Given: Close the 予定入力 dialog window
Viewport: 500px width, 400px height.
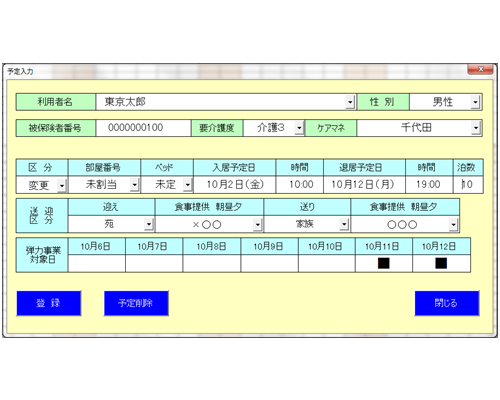Looking at the screenshot, I should tap(480, 69).
